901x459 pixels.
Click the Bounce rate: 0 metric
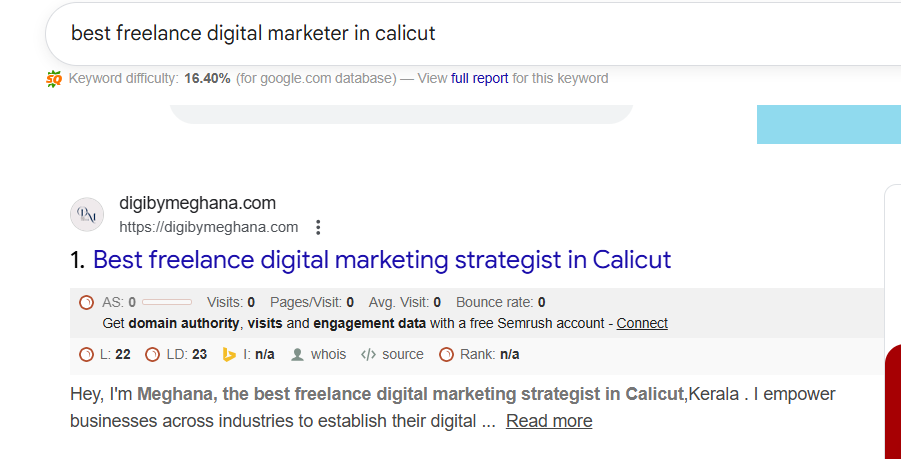[x=500, y=302]
